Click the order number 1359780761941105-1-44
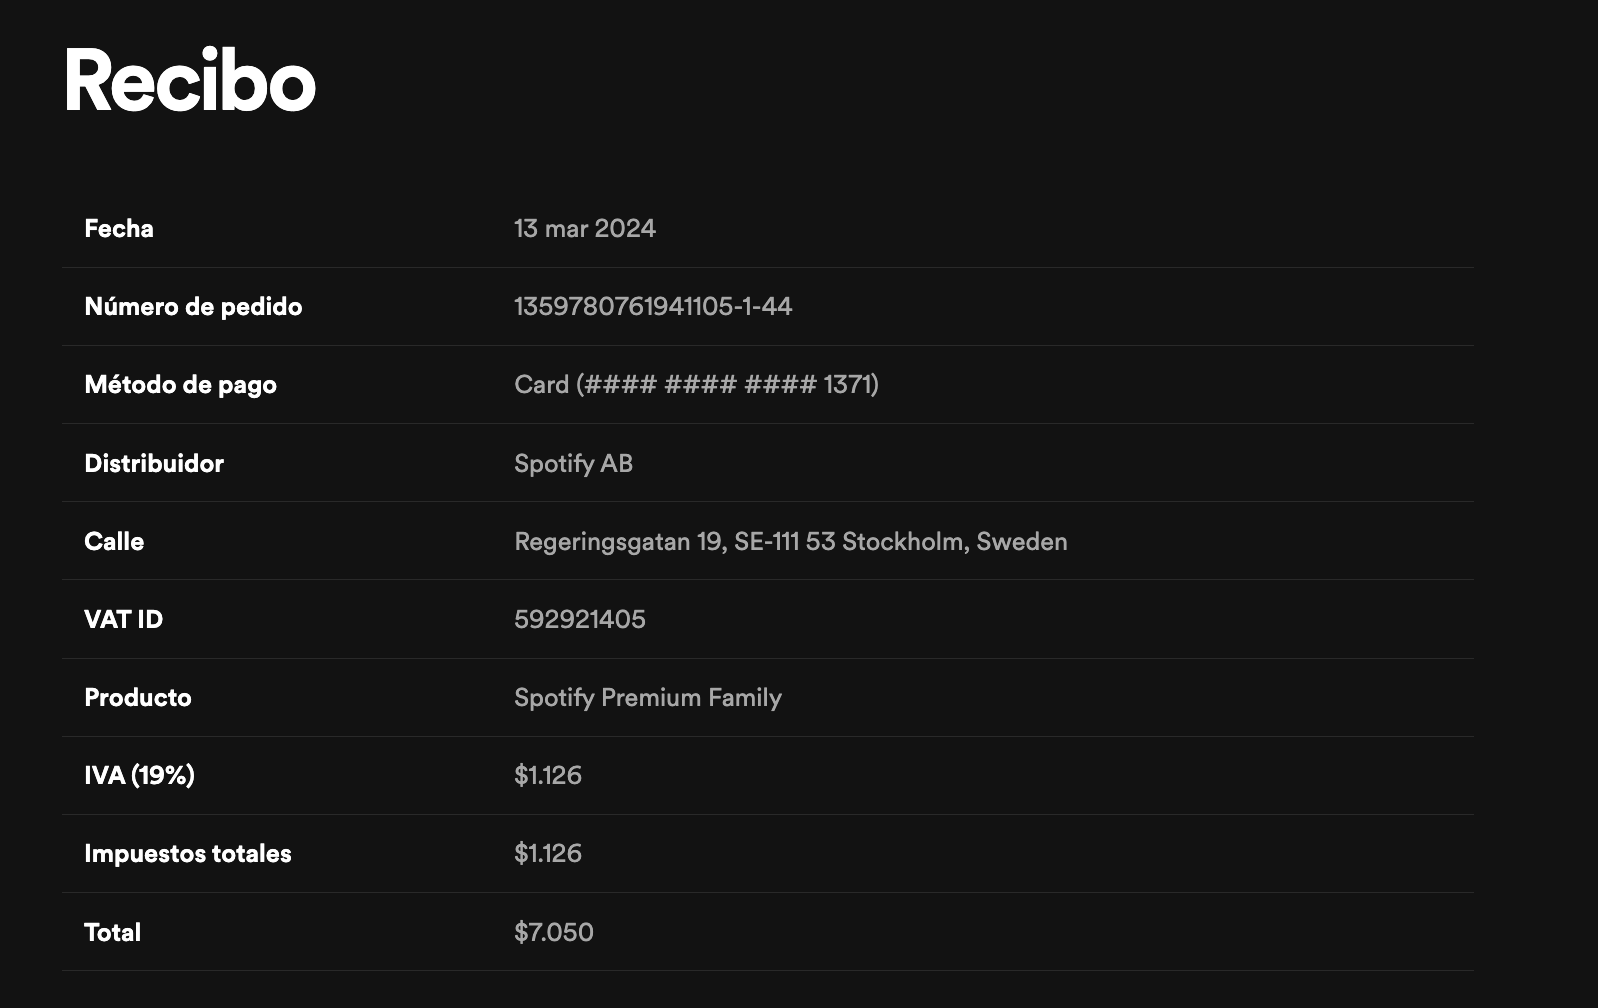 (x=652, y=307)
